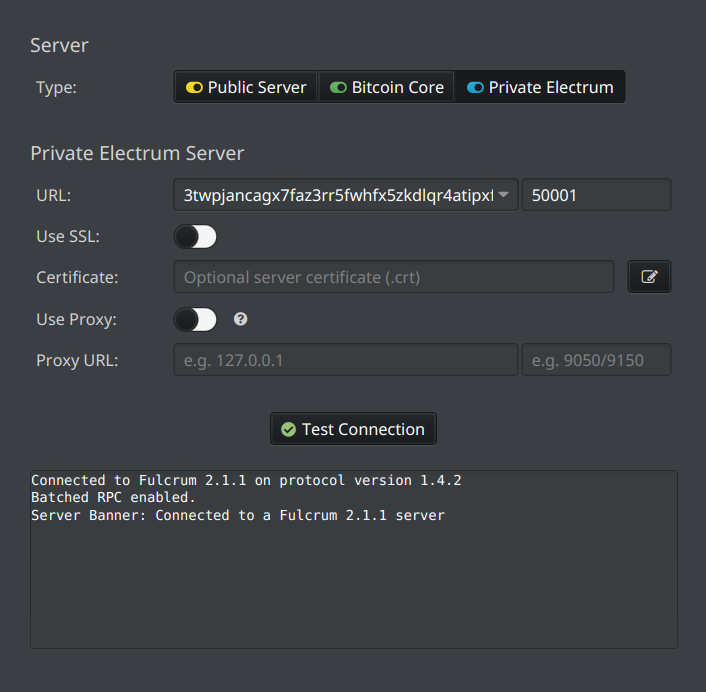The height and width of the screenshot is (692, 706).
Task: Toggle the Use Proxy switch
Action: tap(195, 319)
